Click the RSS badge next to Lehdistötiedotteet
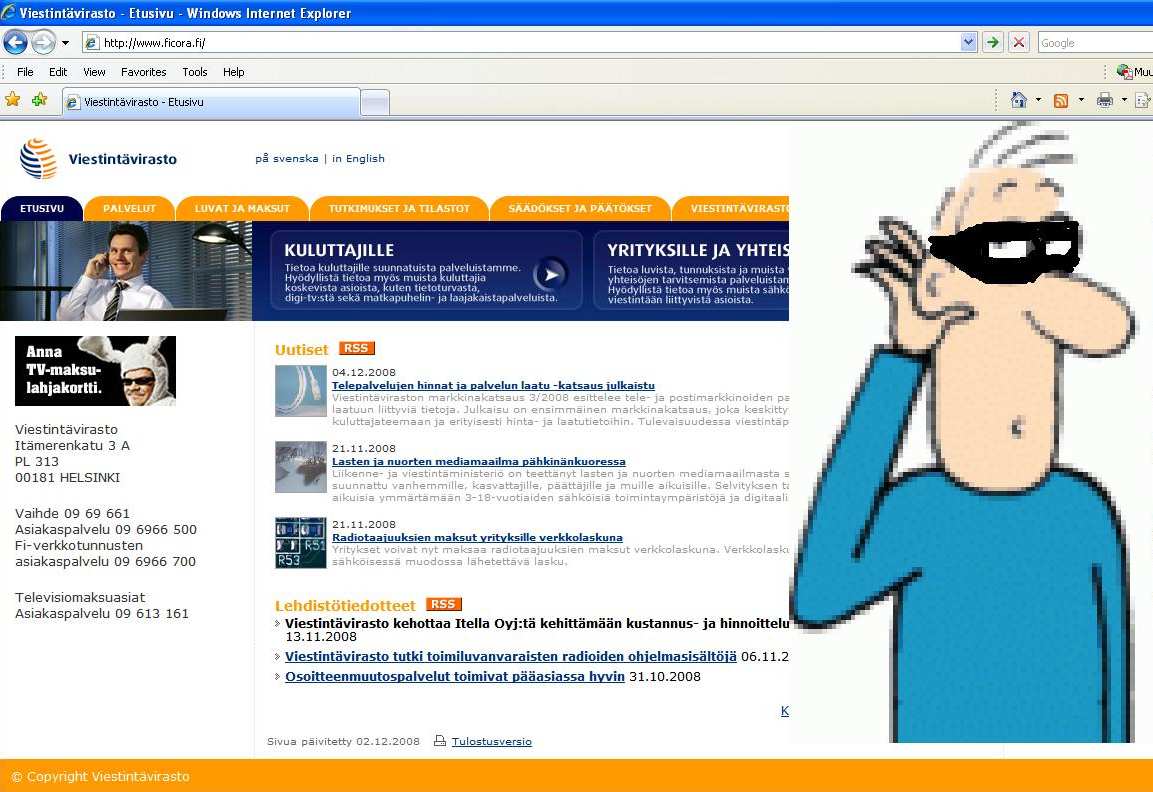The width and height of the screenshot is (1153, 792). [443, 604]
